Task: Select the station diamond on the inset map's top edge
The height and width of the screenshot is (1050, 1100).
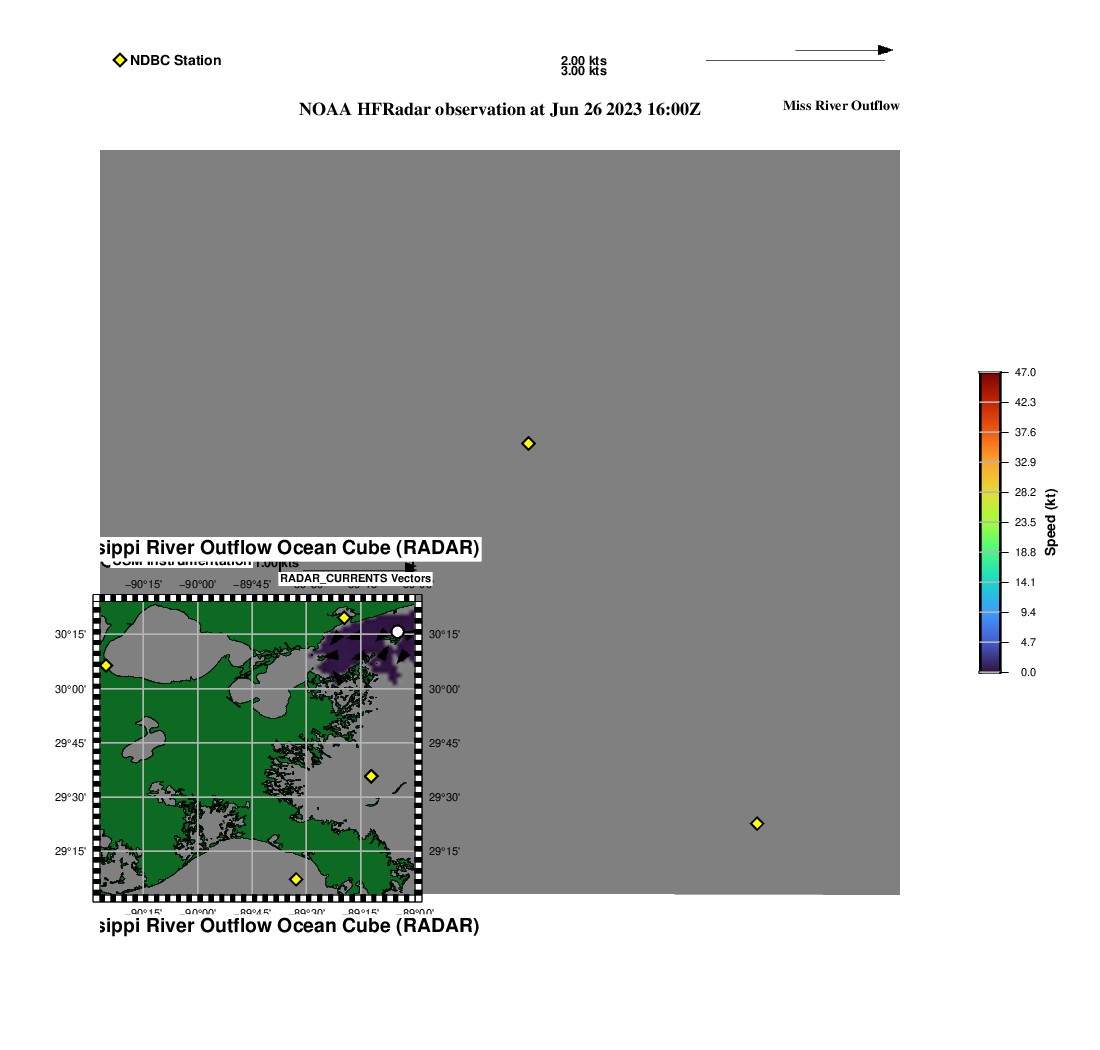Action: [x=344, y=618]
